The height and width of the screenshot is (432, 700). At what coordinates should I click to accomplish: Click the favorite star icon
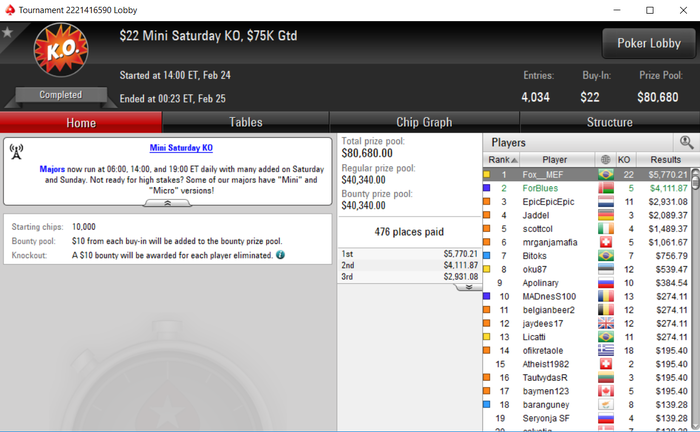click(7, 32)
